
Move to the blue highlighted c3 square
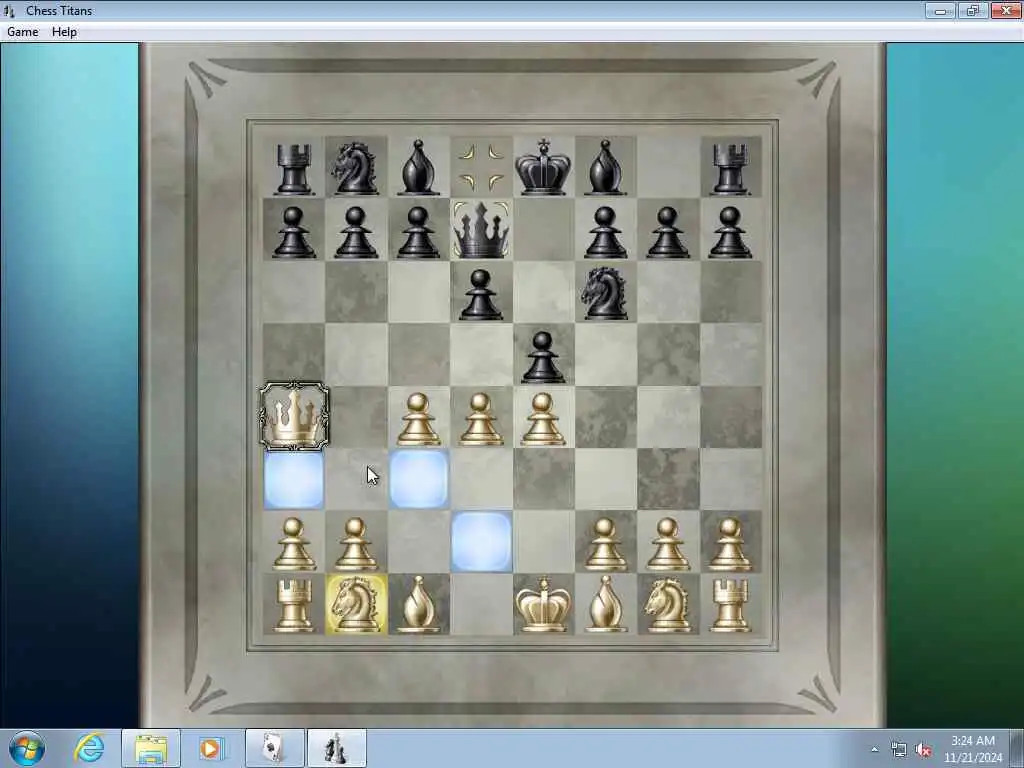coord(419,479)
